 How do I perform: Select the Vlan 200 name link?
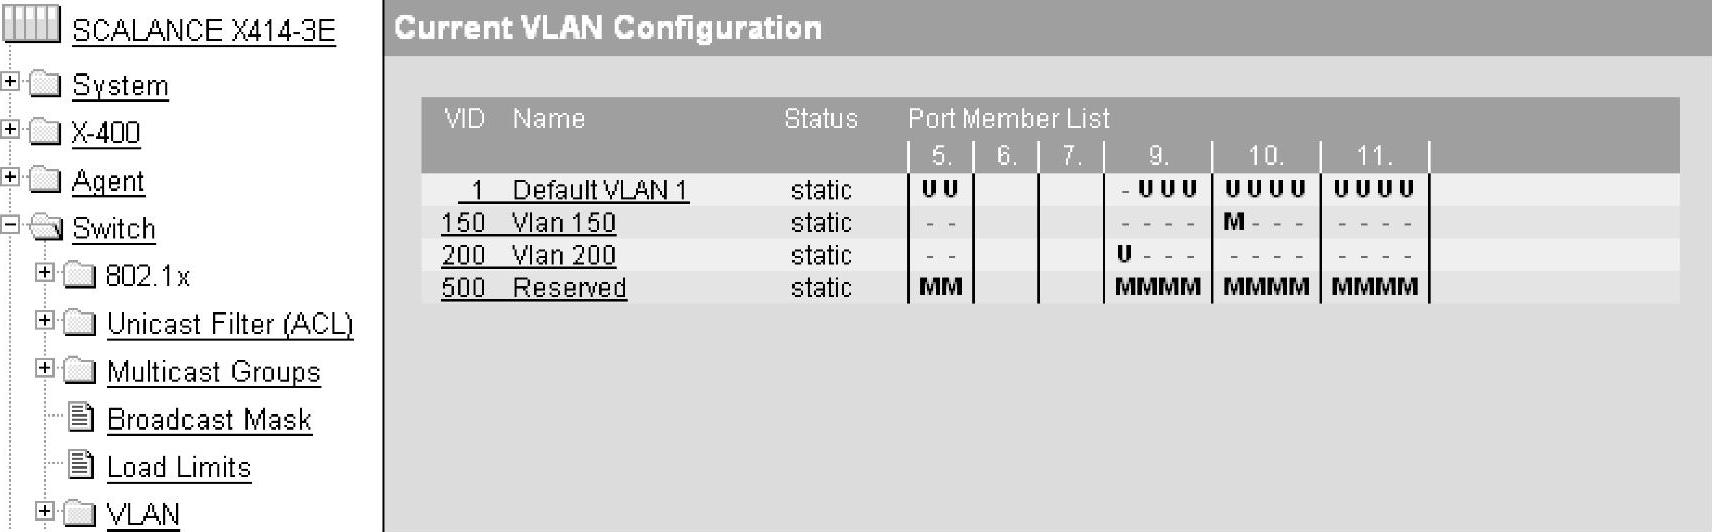coord(564,256)
